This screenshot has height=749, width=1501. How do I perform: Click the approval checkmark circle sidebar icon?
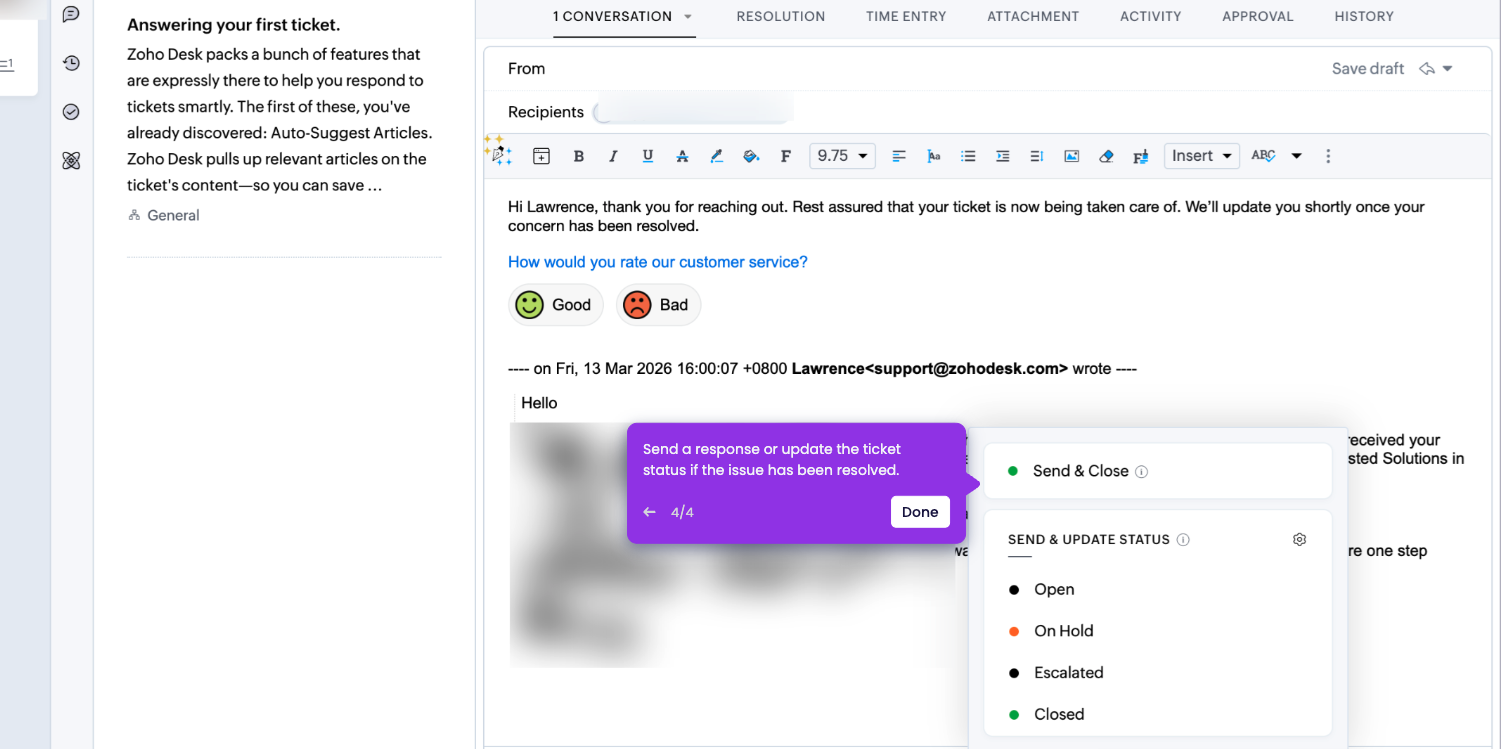71,112
